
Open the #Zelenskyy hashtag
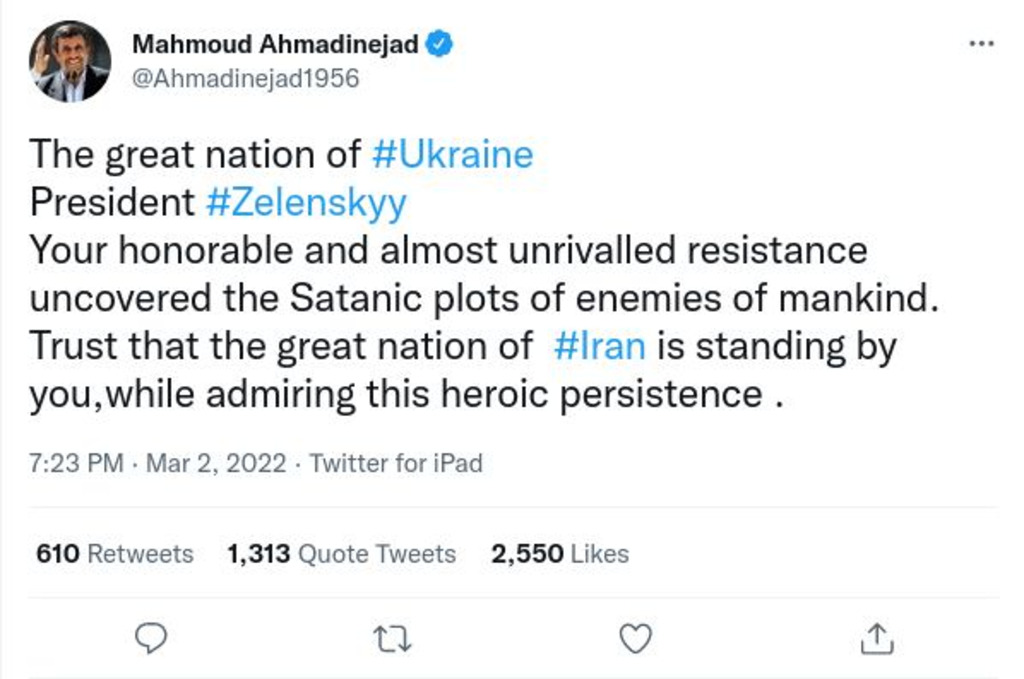[x=306, y=203]
